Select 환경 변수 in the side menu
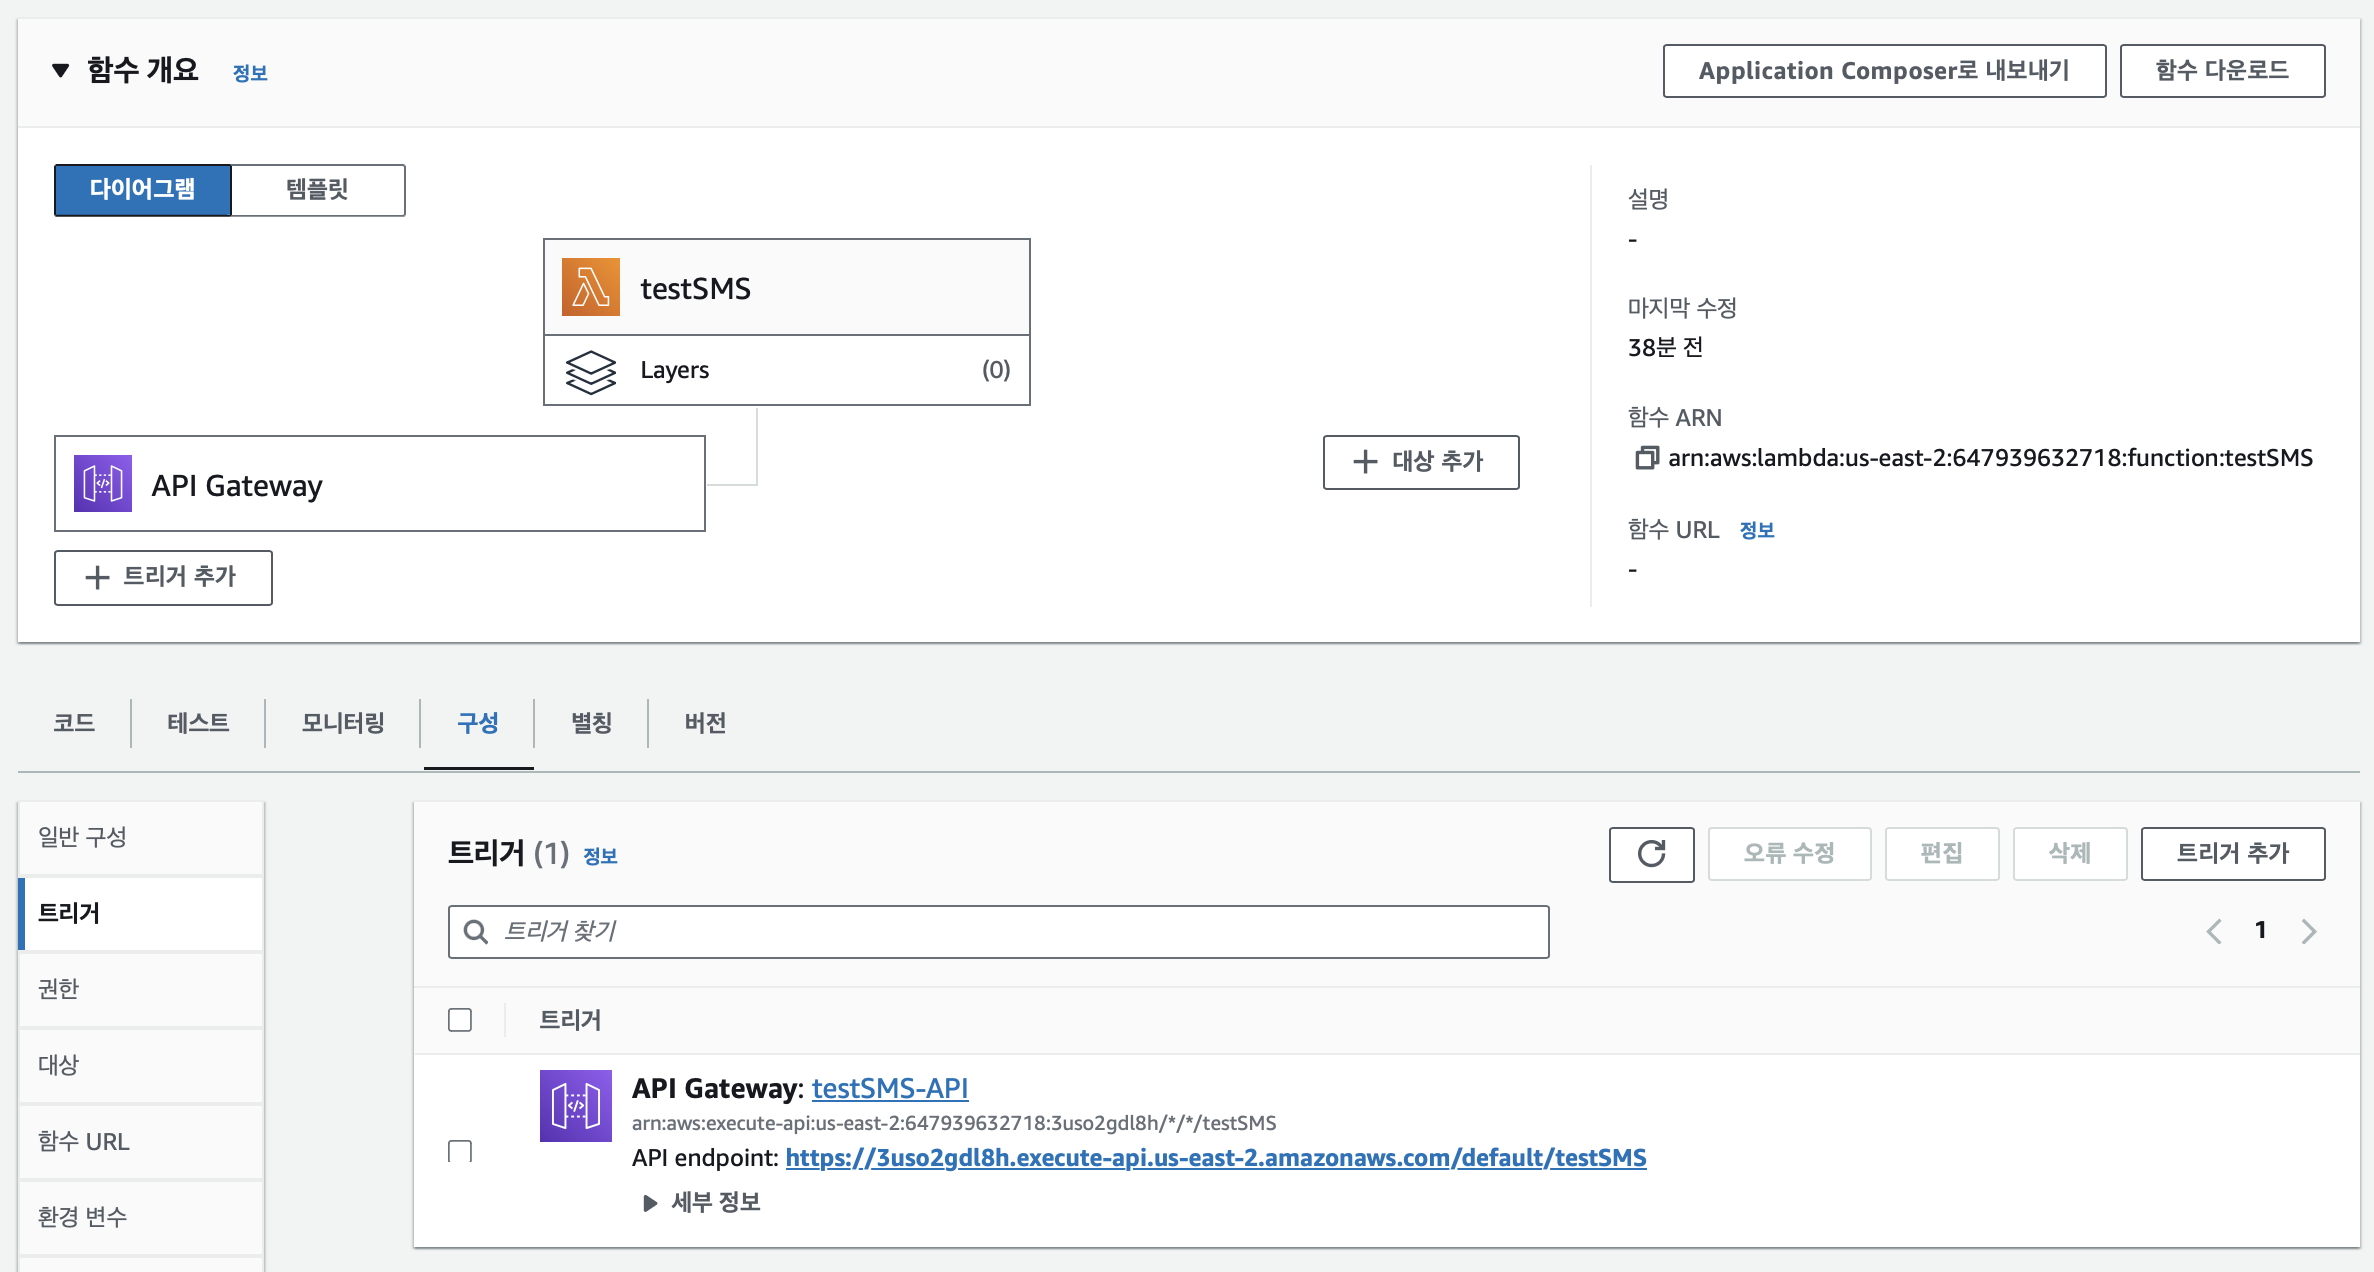The height and width of the screenshot is (1272, 2374). pos(83,1217)
